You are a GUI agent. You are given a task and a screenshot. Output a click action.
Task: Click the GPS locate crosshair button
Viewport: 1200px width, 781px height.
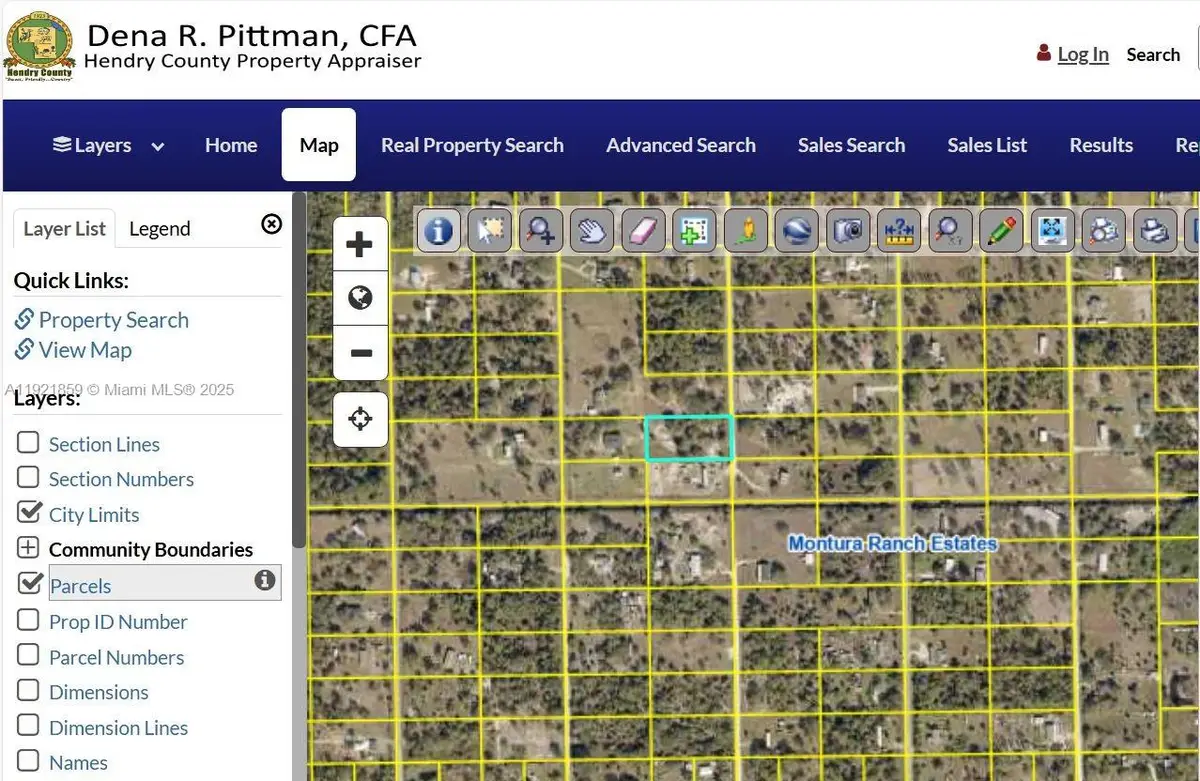(360, 419)
